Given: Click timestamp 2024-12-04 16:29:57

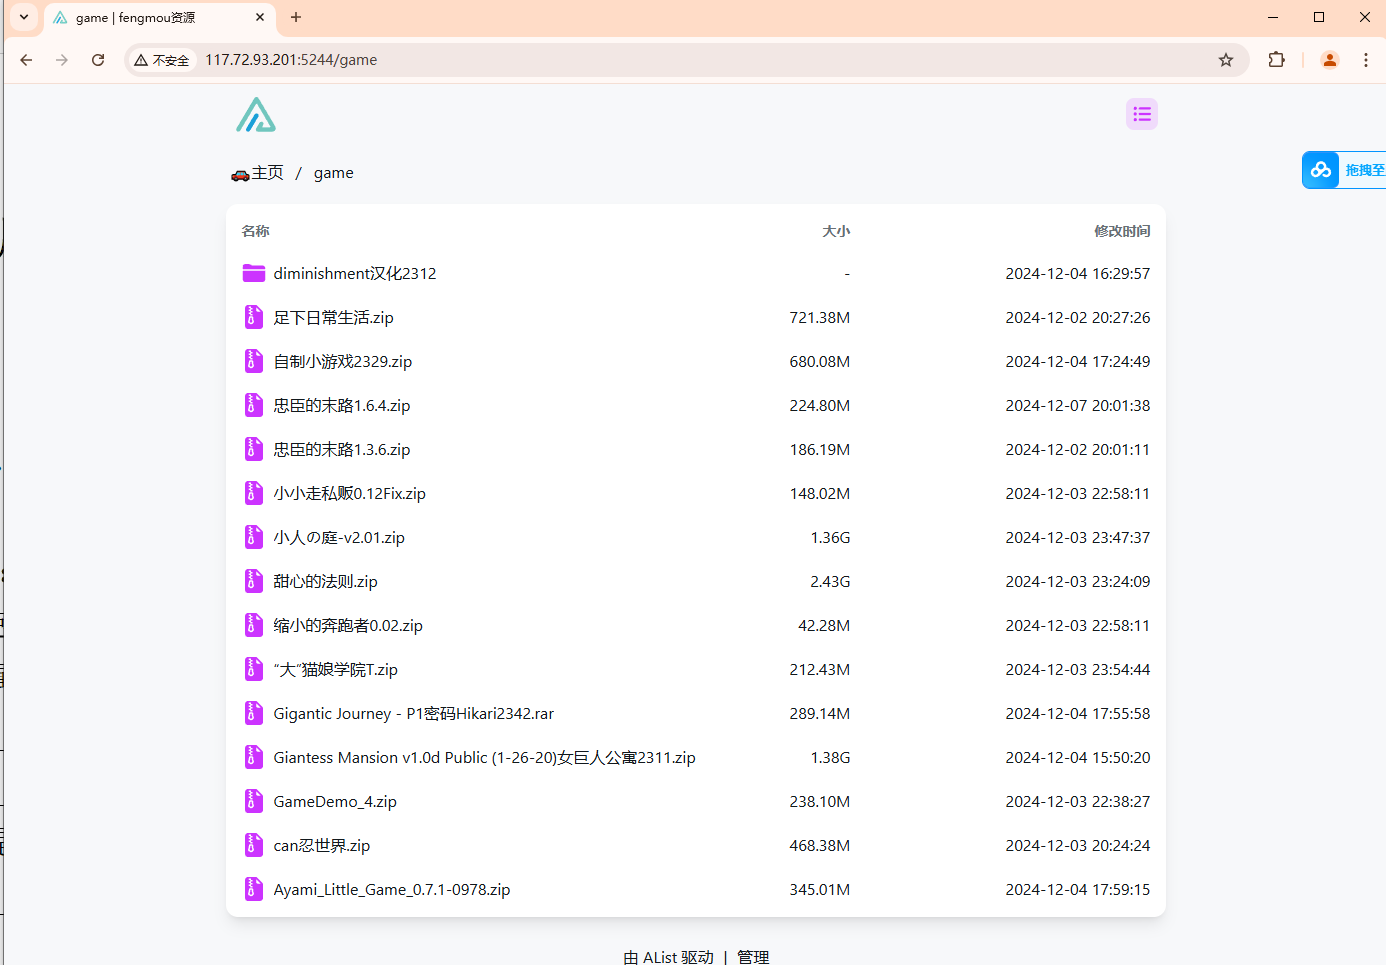Looking at the screenshot, I should 1078,273.
